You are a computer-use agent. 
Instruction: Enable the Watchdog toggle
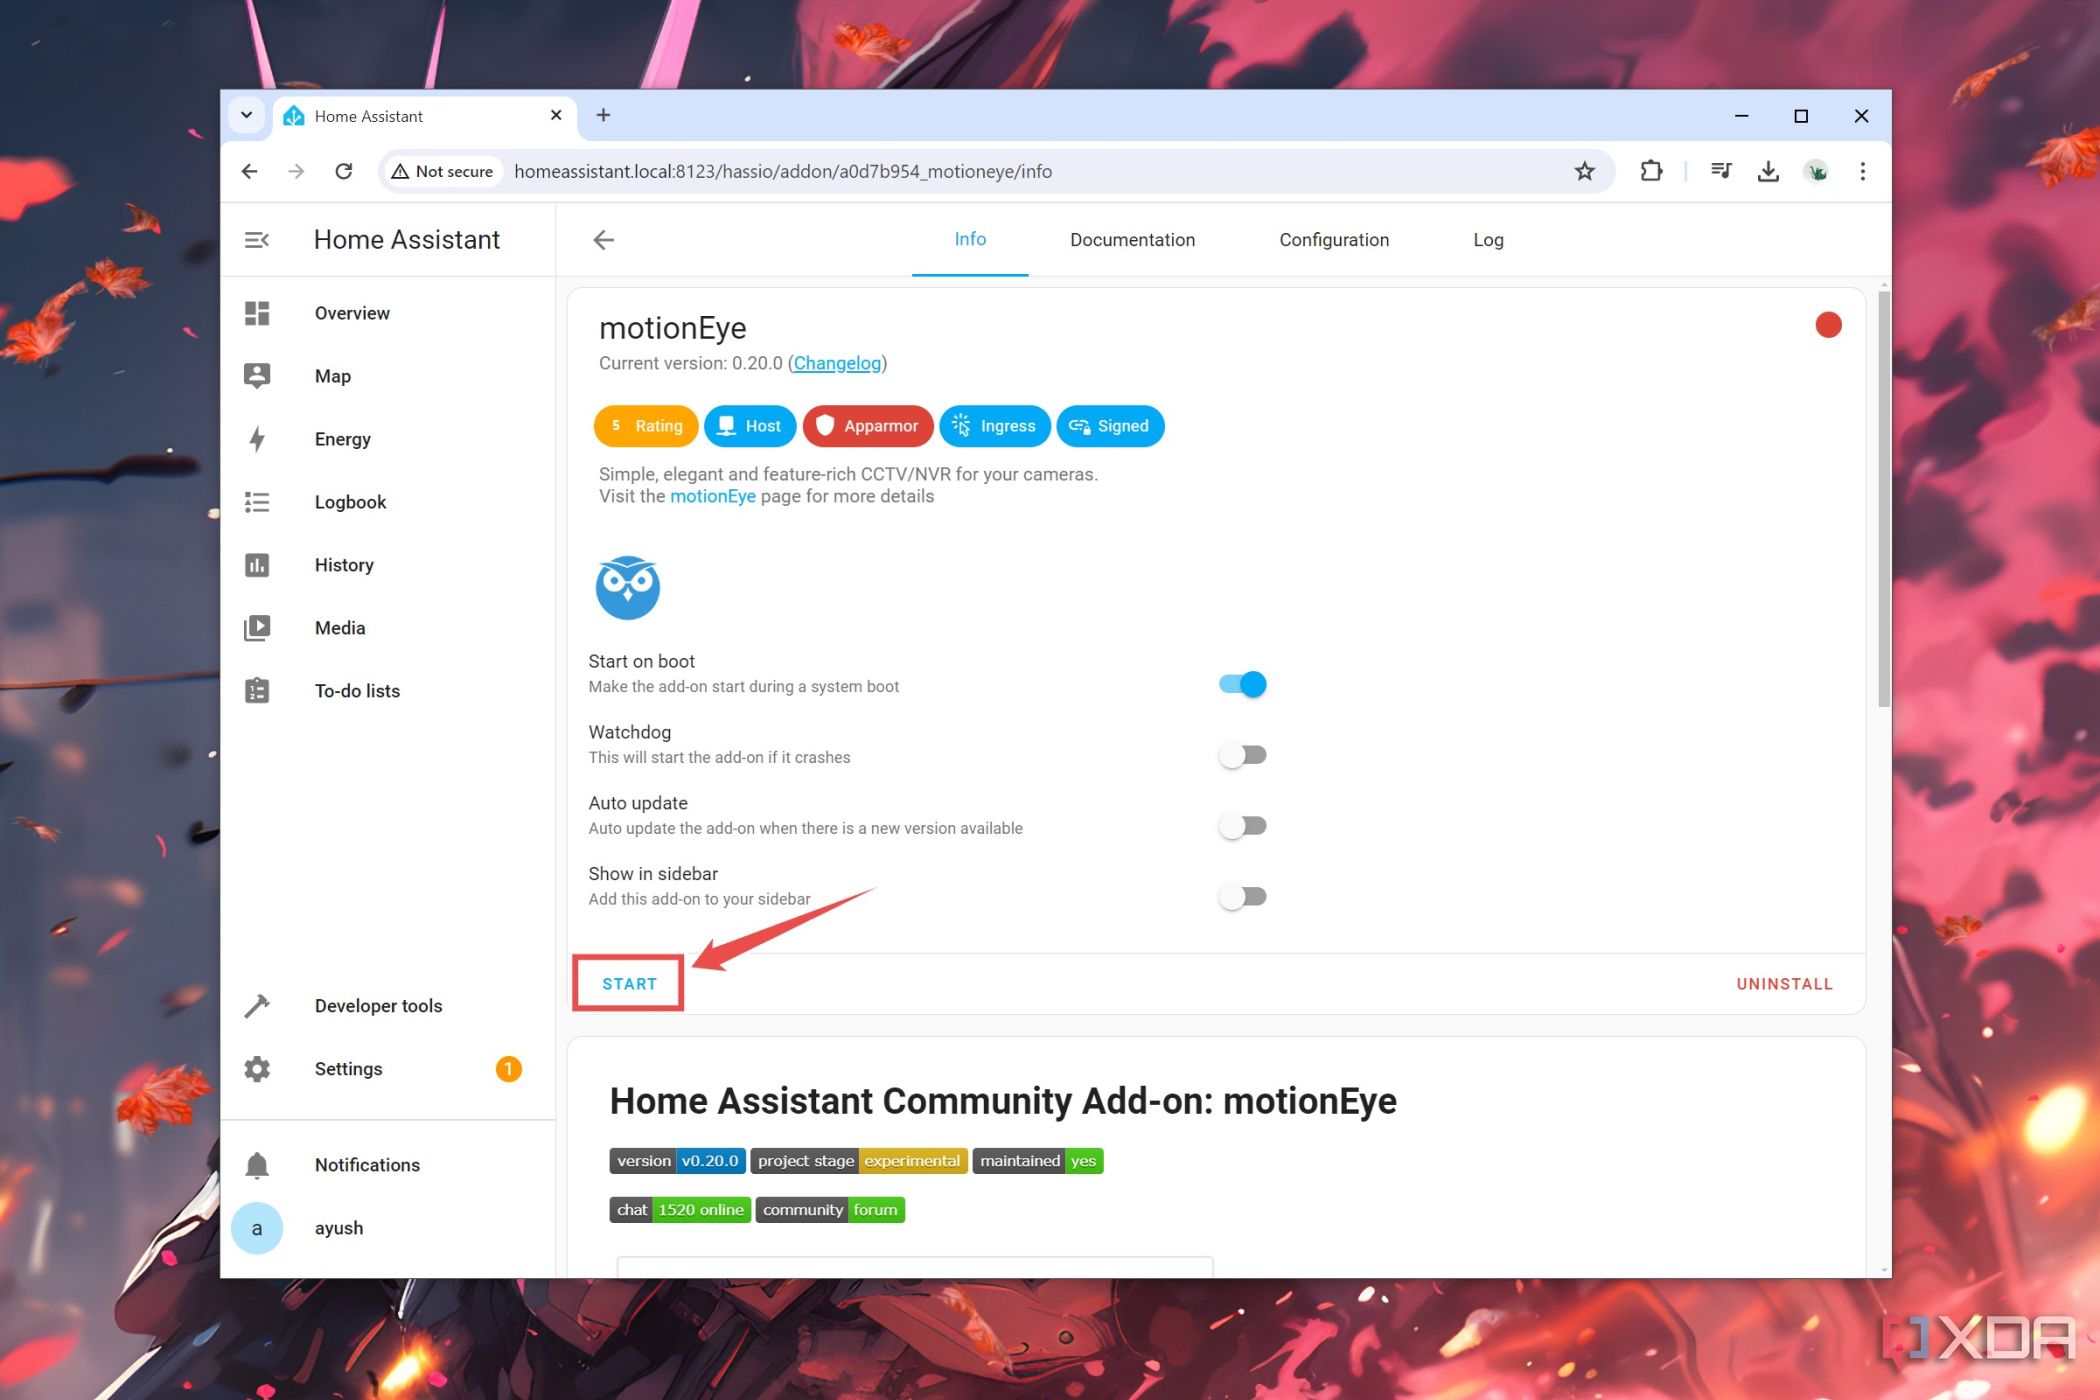(1242, 755)
